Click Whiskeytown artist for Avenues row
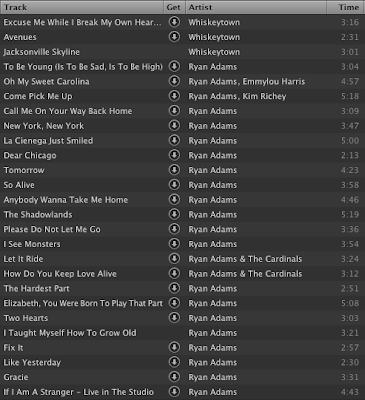Screen dimensions: 365x400 click(214, 37)
